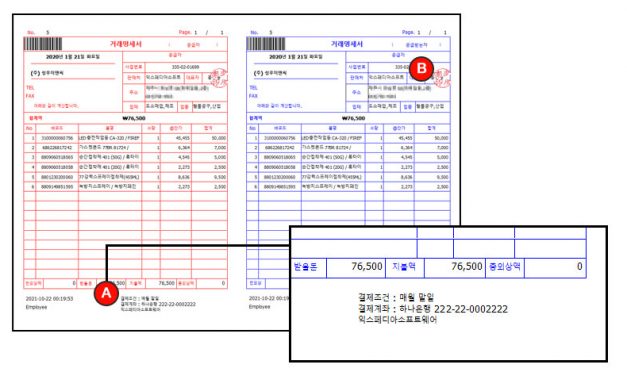Click 하나은행 222-22-0002222 account line in callout
This screenshot has height=376, width=627.
(433, 309)
